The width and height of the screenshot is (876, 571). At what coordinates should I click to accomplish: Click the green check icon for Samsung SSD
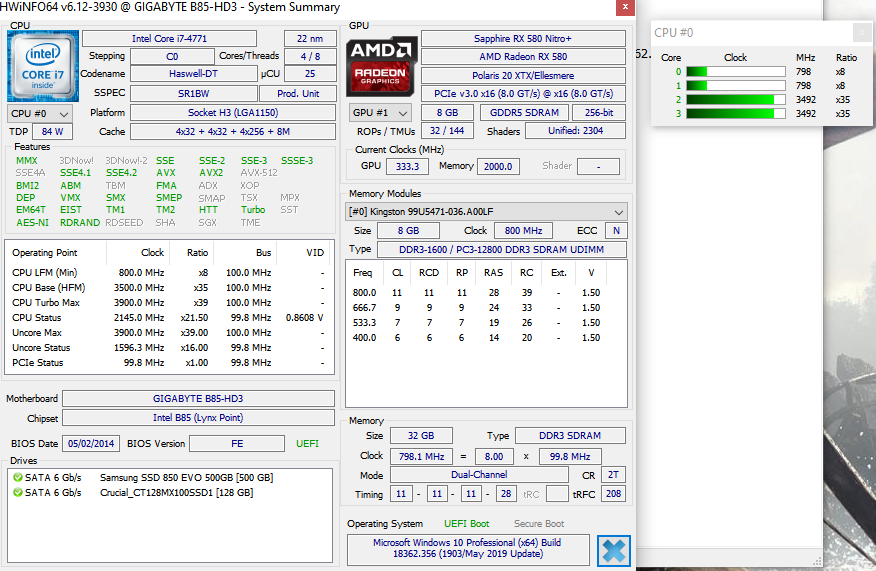(18, 478)
